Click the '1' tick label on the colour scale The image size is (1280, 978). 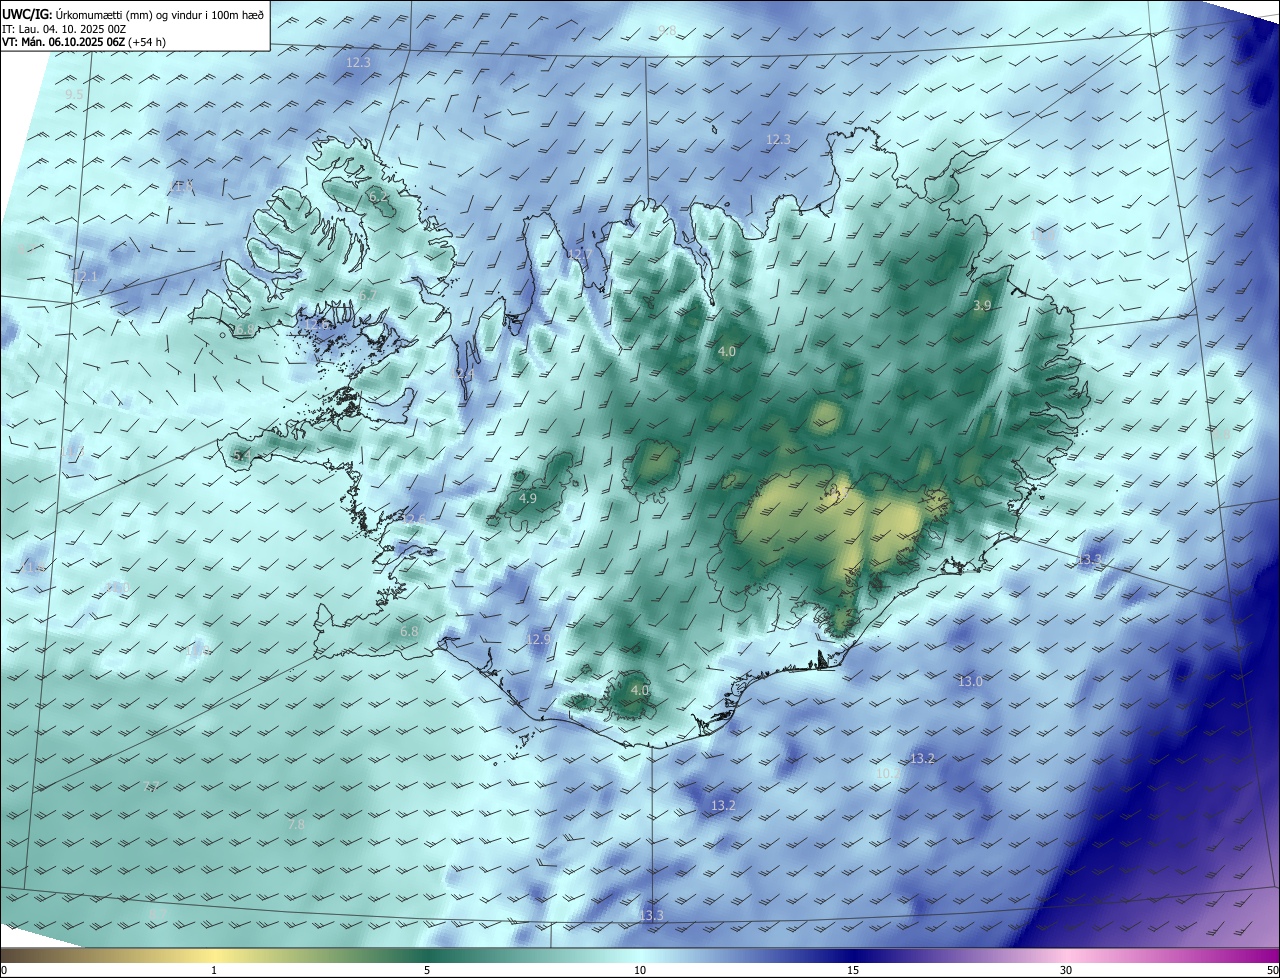(x=214, y=970)
